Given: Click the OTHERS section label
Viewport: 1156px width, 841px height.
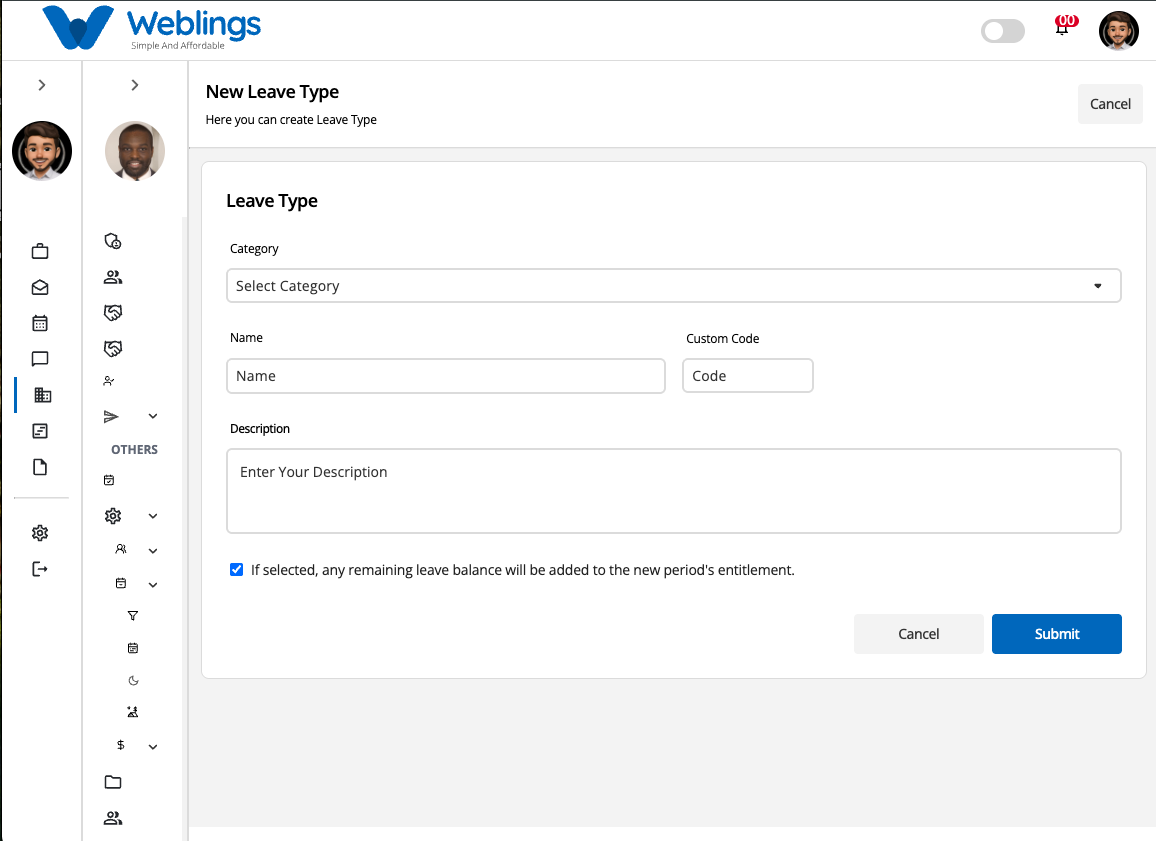Looking at the screenshot, I should (x=134, y=450).
